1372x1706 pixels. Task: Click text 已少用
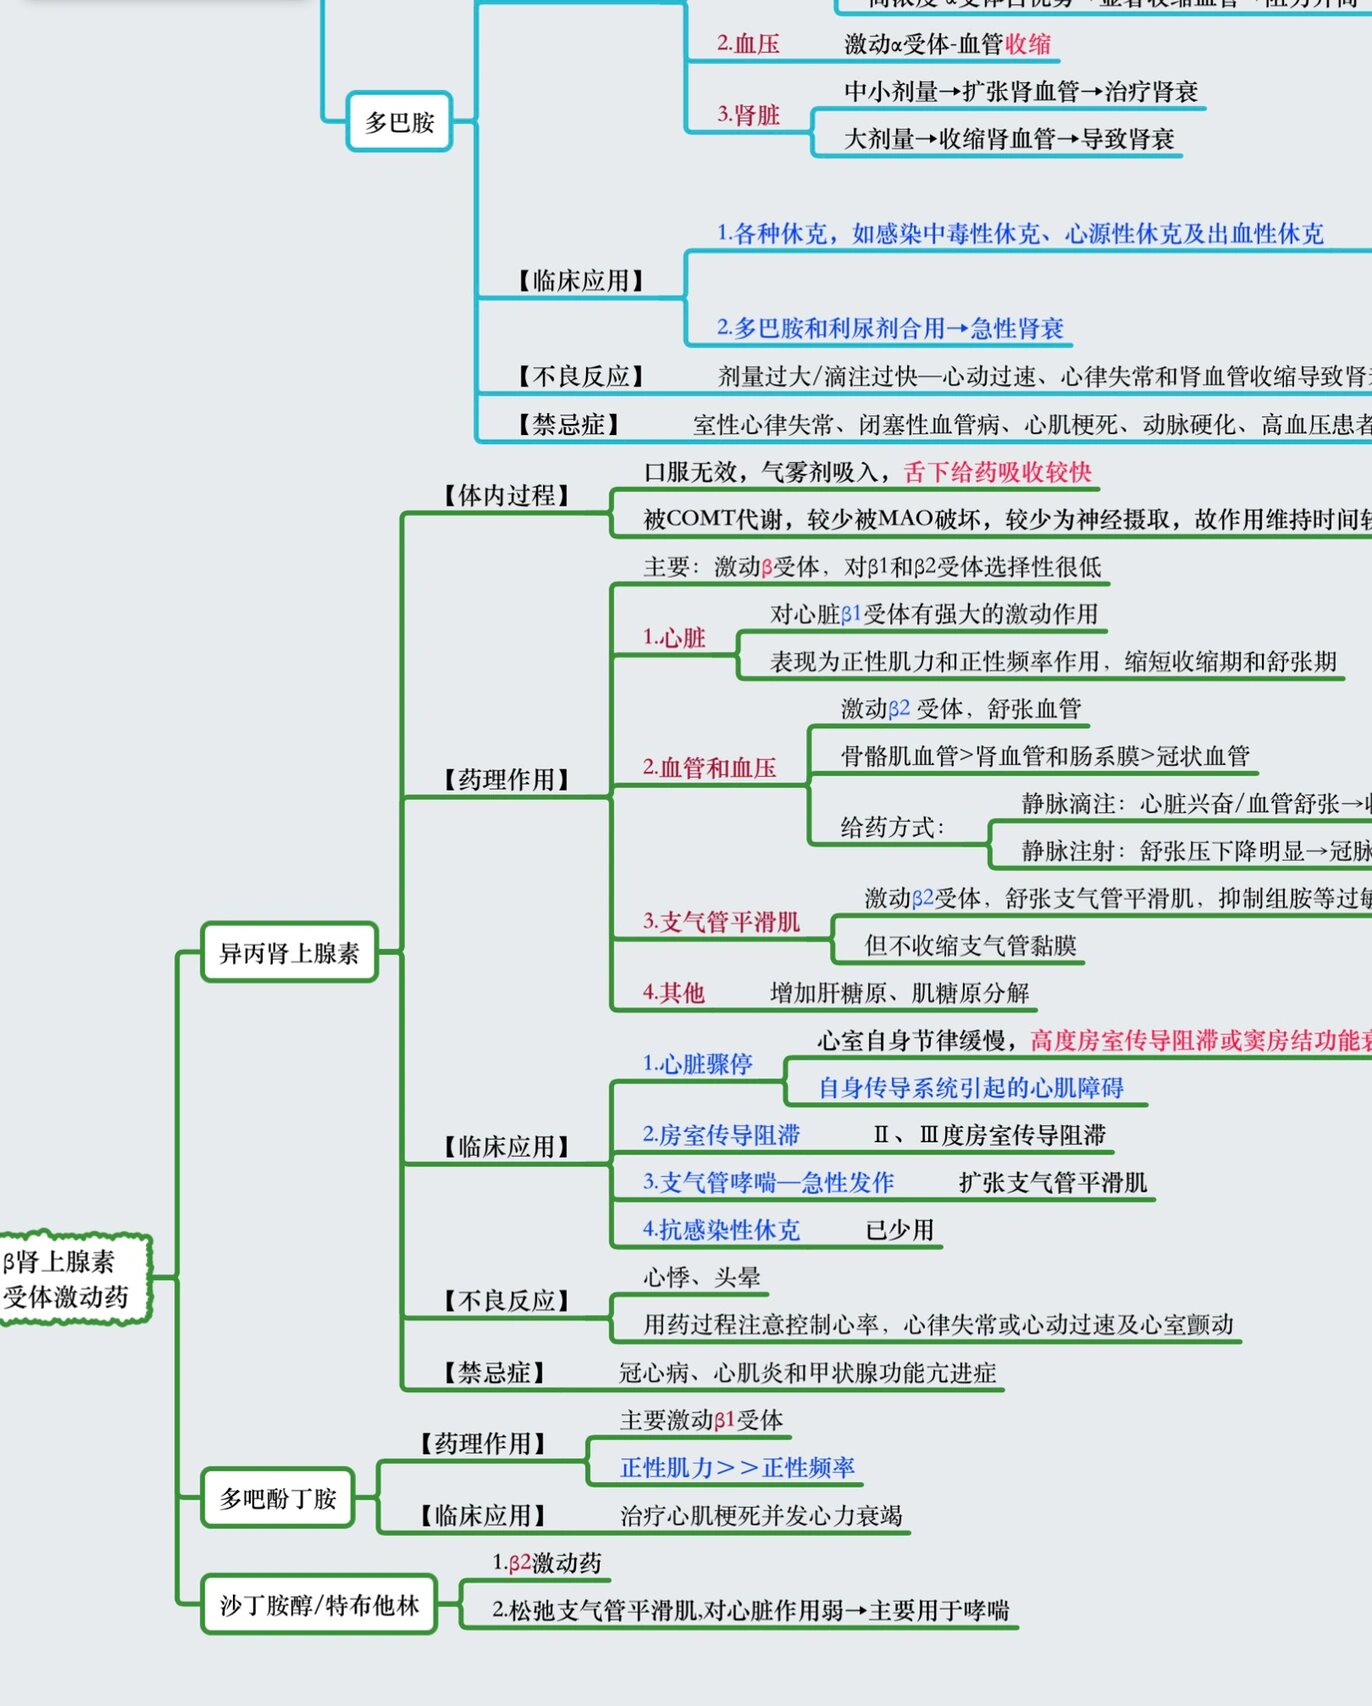[x=899, y=1230]
